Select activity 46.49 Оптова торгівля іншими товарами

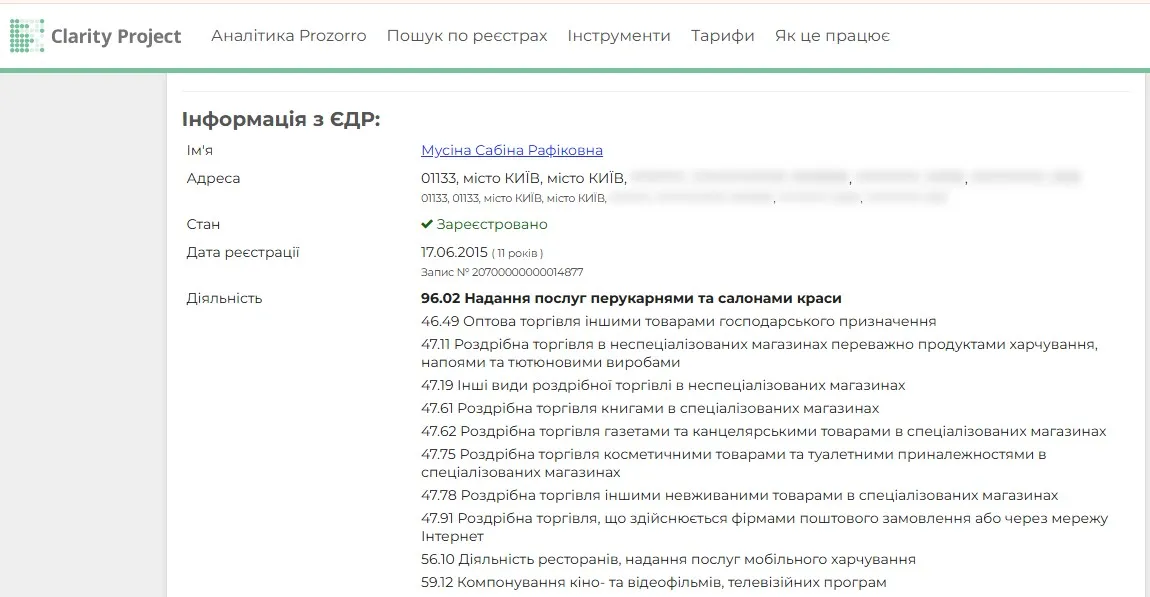coord(678,321)
